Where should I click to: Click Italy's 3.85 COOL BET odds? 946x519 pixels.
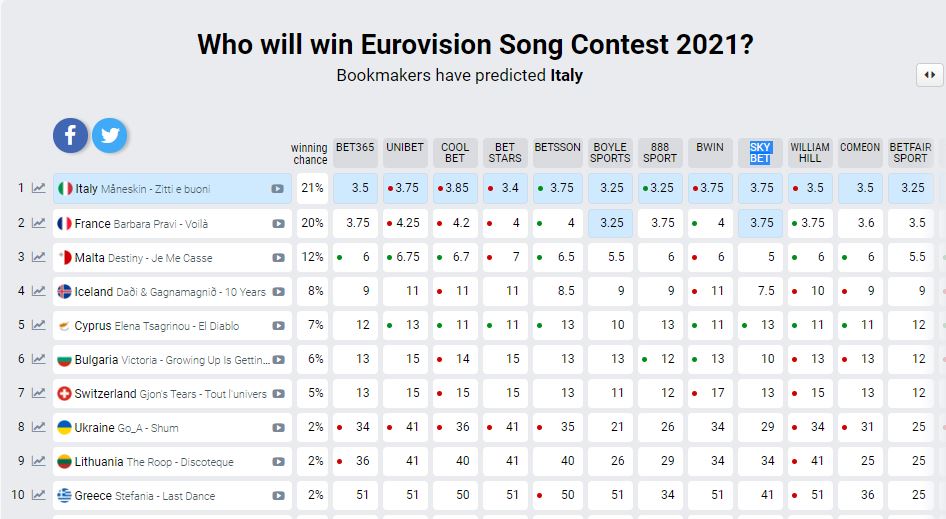[x=455, y=188]
